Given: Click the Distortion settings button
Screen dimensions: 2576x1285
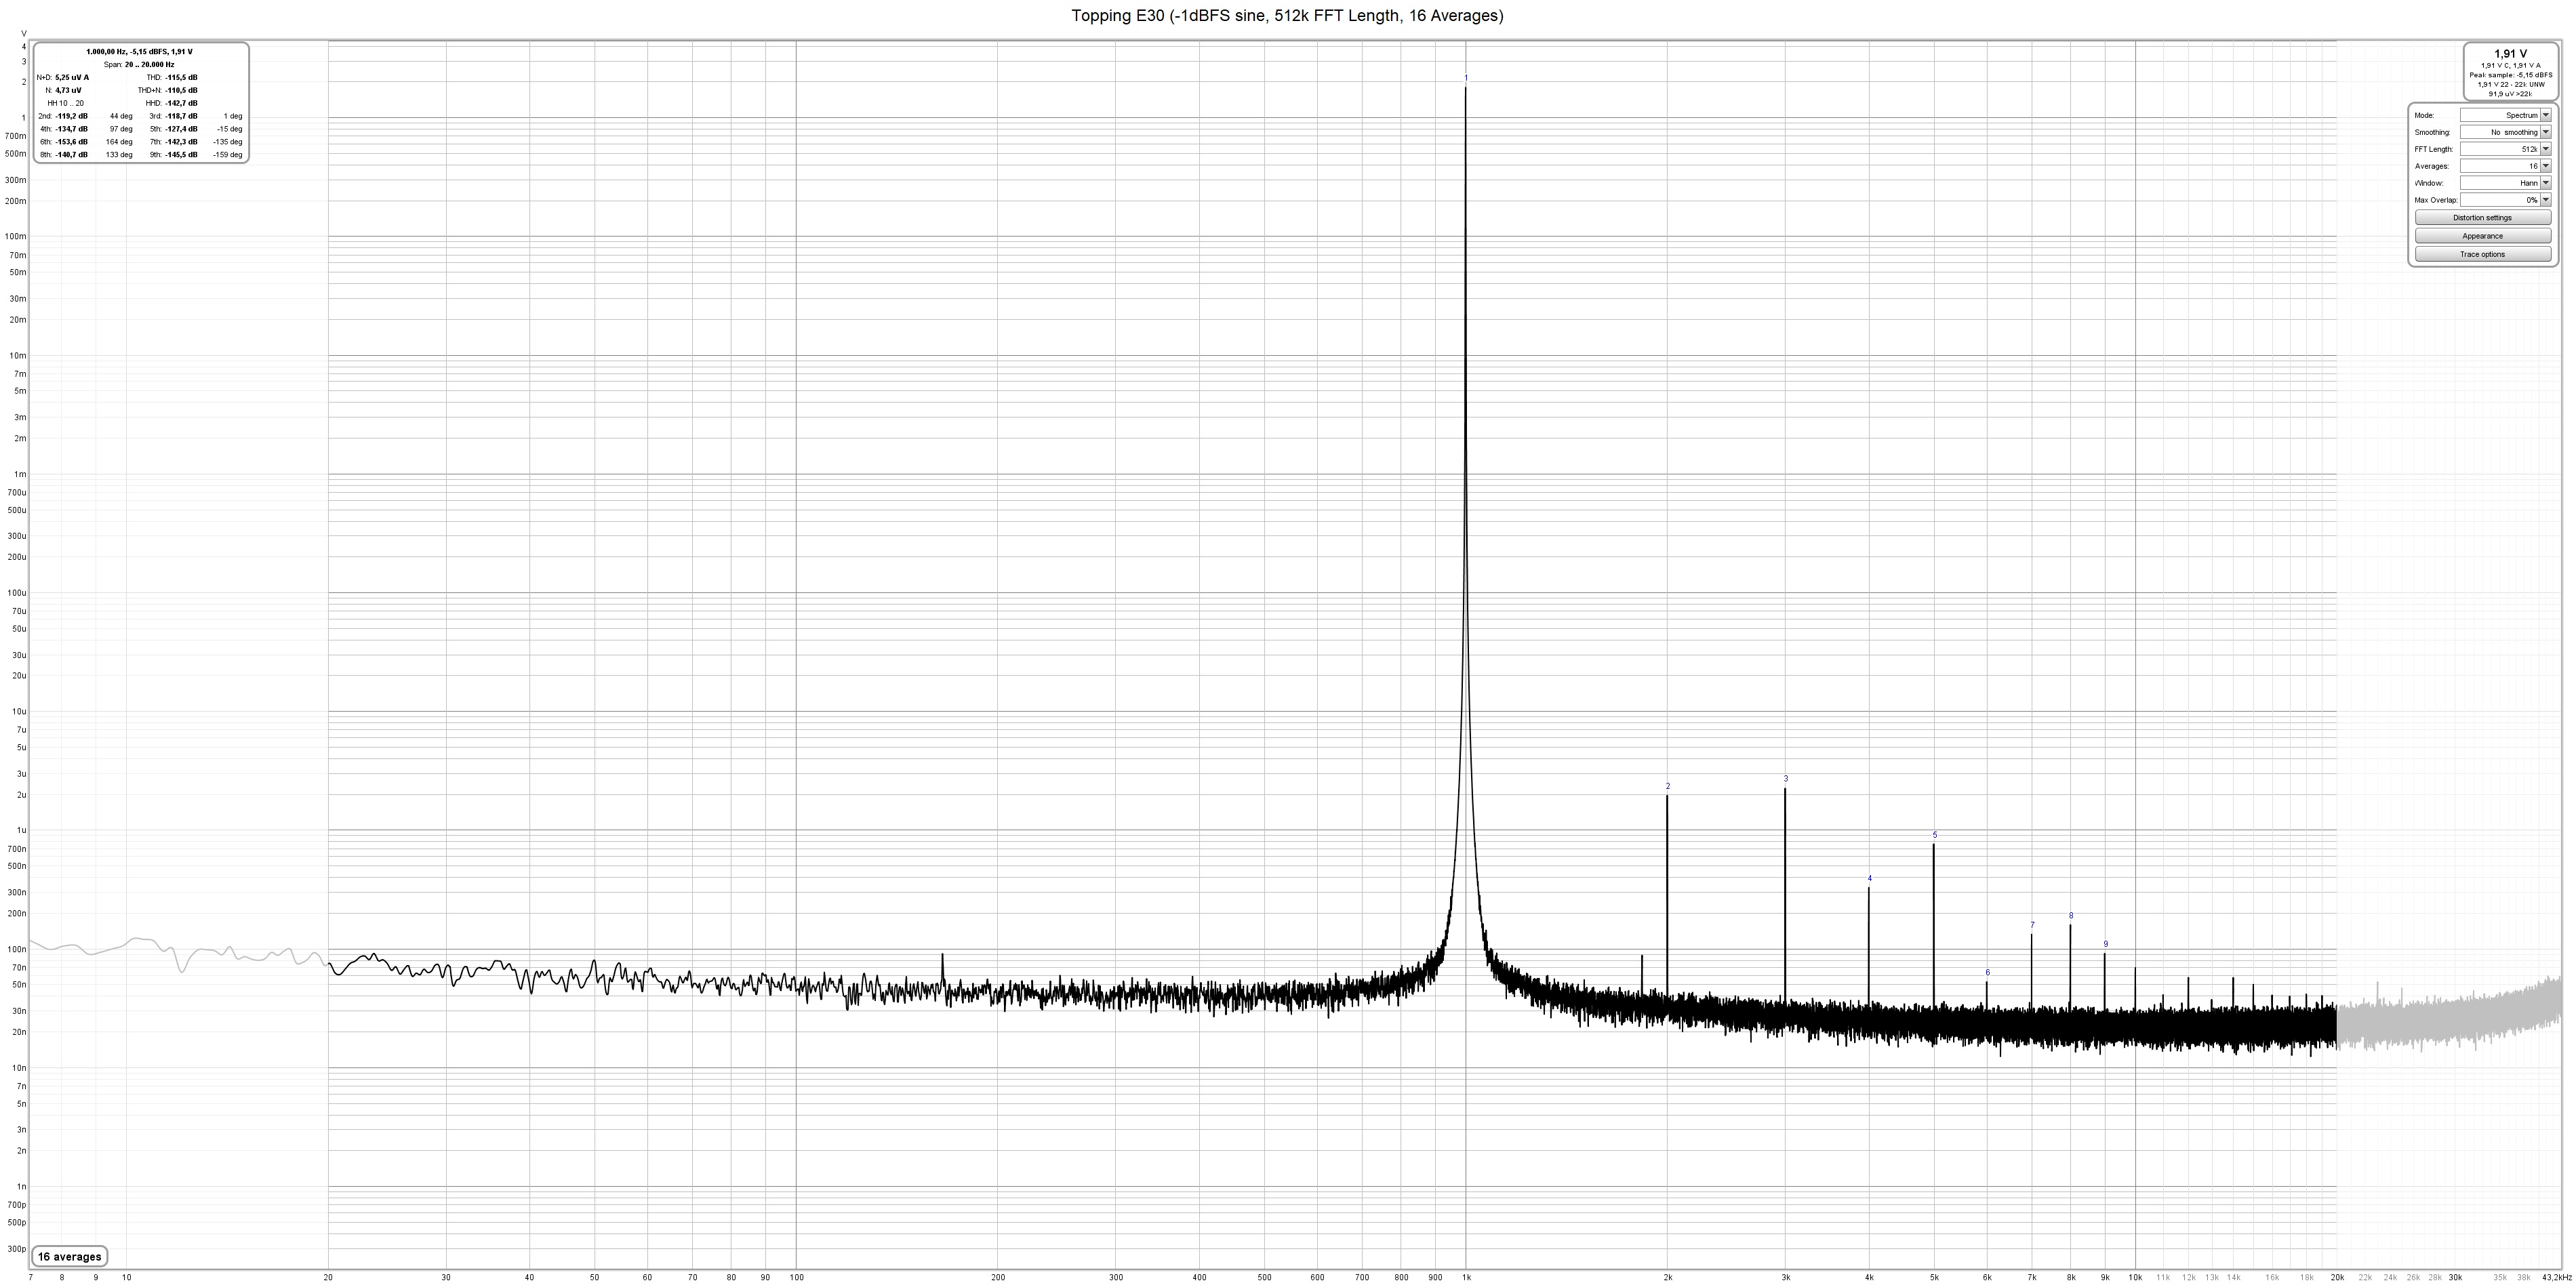Looking at the screenshot, I should click(2482, 218).
